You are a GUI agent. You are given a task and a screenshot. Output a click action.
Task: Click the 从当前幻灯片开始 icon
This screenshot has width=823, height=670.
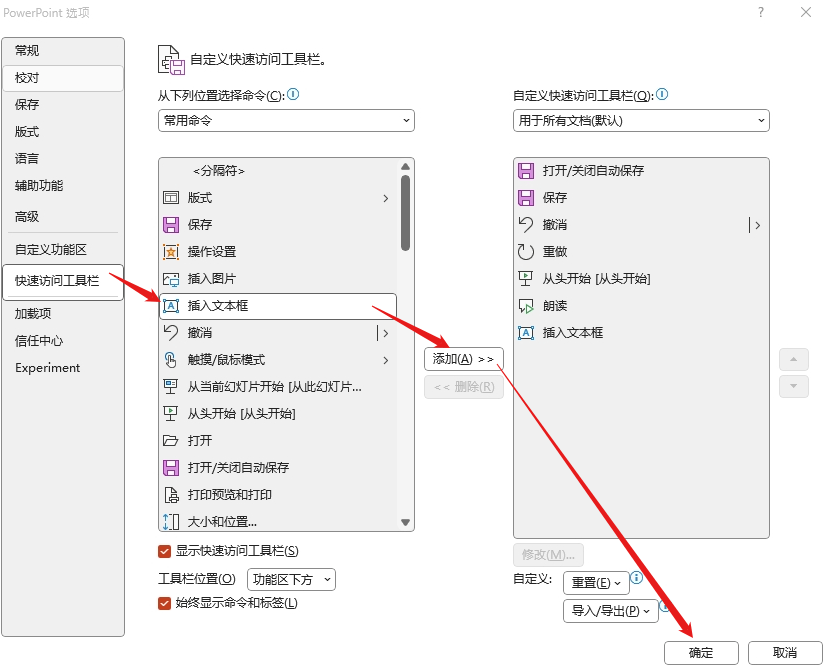click(x=171, y=387)
